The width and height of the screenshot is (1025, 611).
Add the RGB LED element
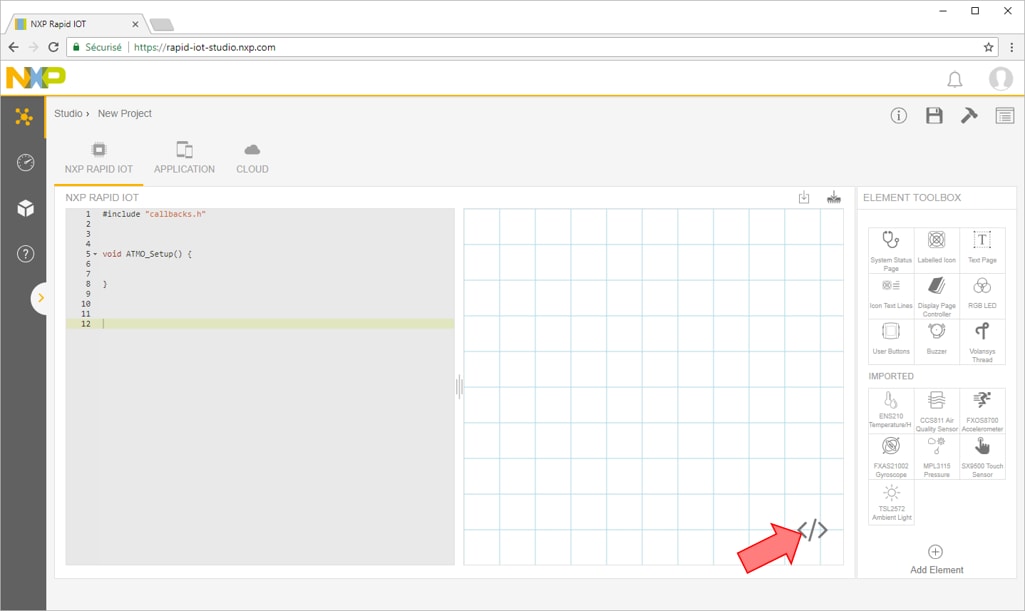[982, 295]
